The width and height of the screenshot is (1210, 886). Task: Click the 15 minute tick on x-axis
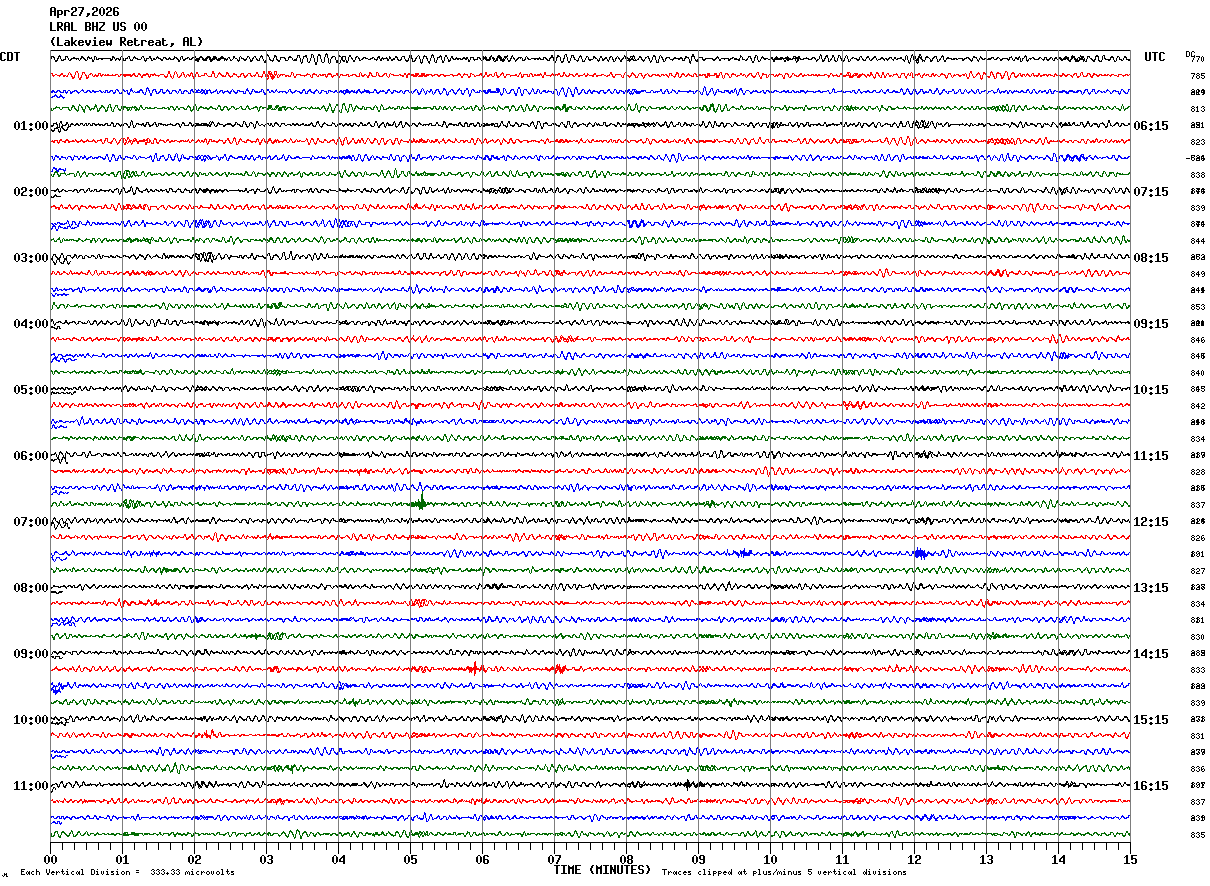point(1129,860)
